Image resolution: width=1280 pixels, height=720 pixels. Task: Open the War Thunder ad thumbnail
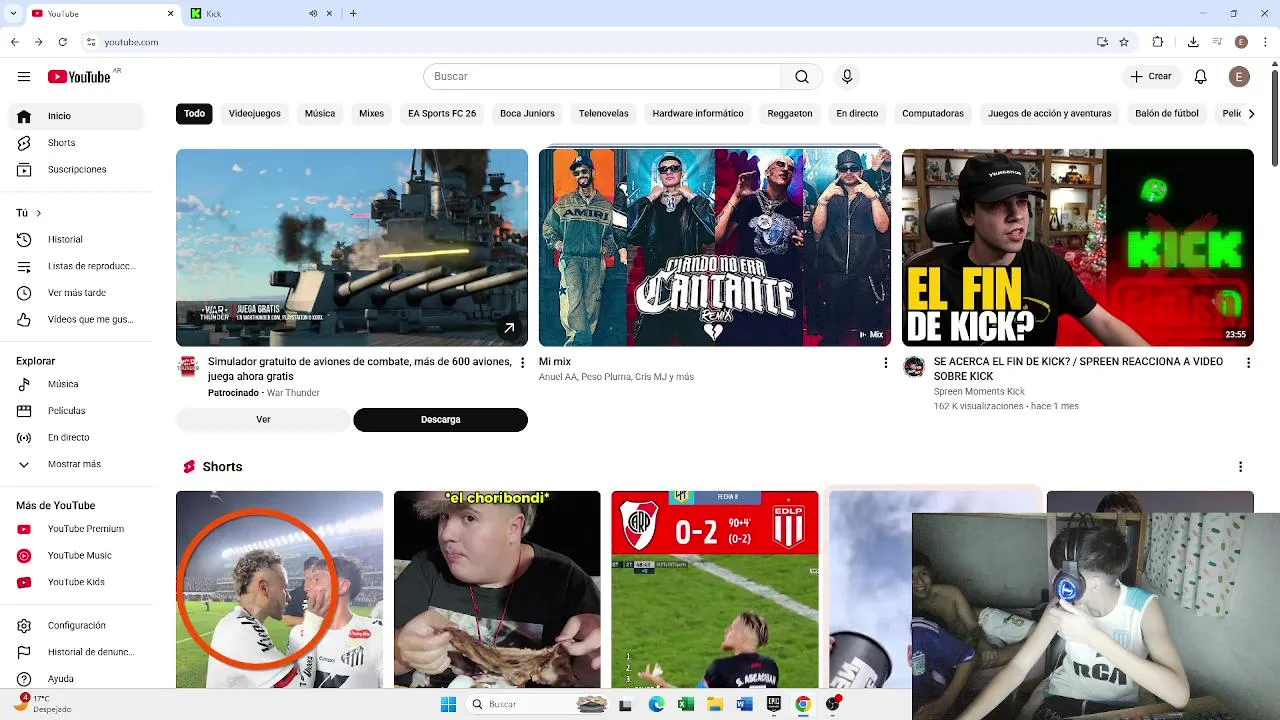tap(352, 248)
